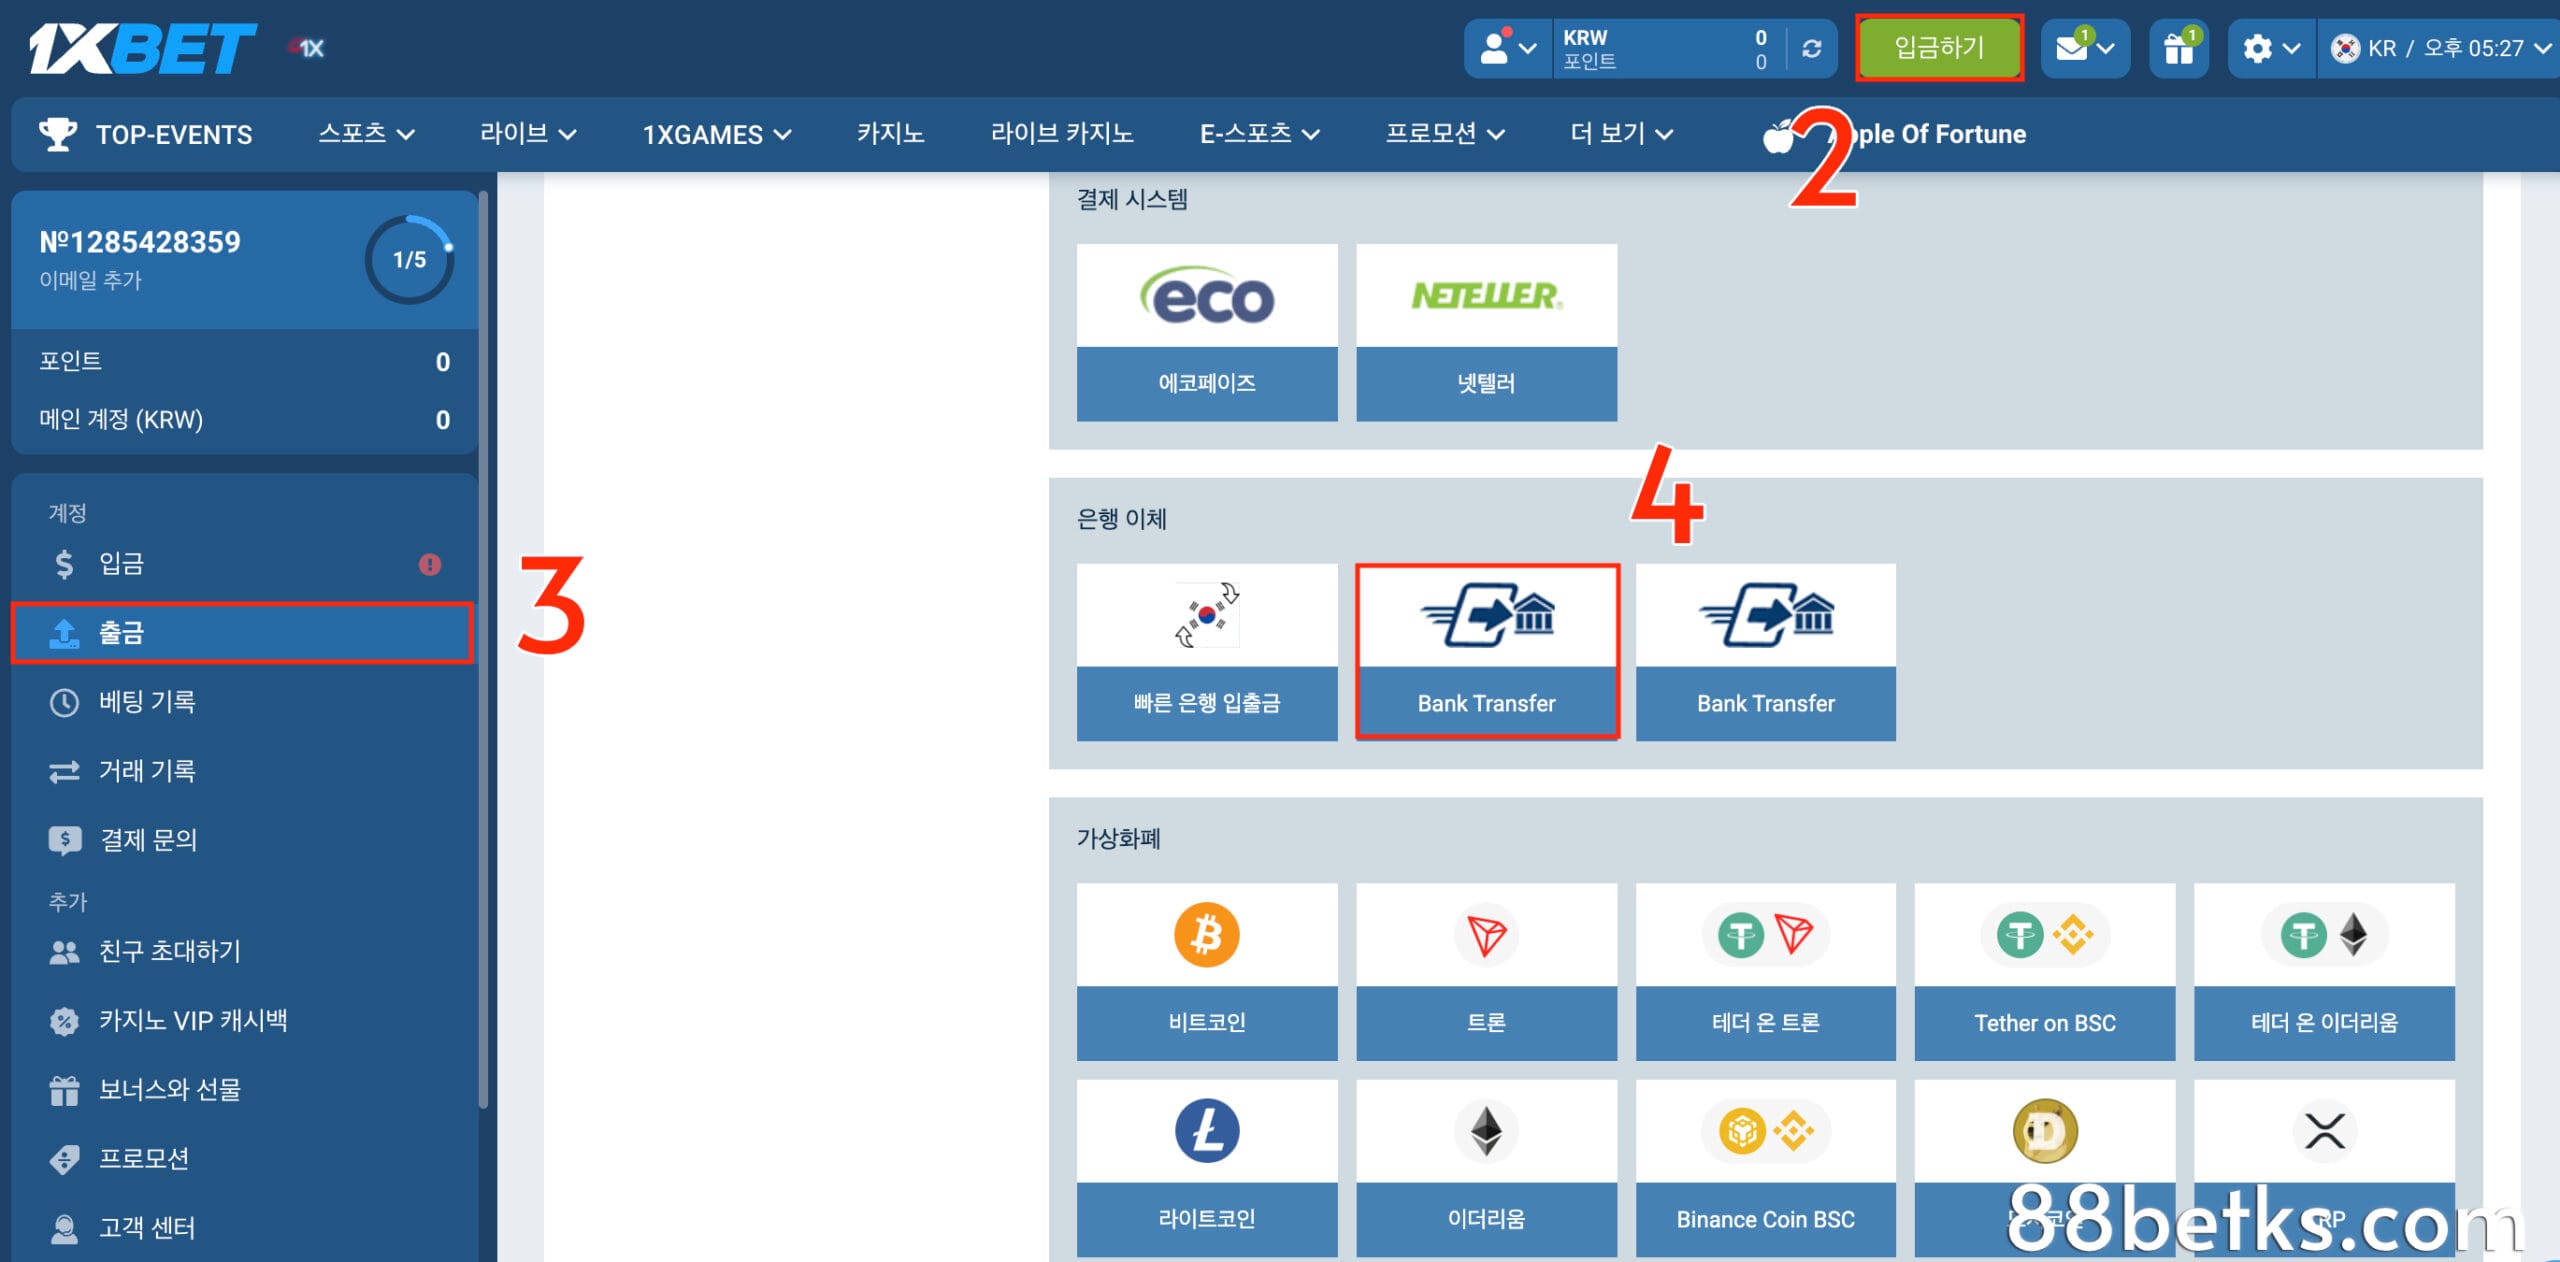Select 트론 Tron
Viewport: 2560px width, 1262px height.
click(1486, 972)
